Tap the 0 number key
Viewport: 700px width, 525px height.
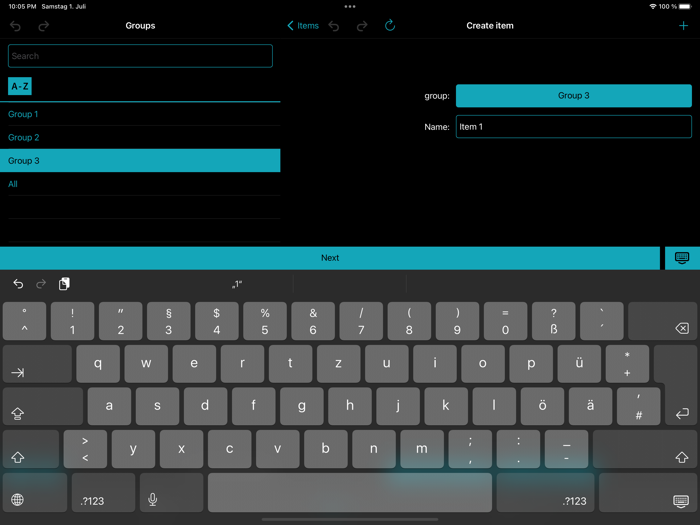pos(505,321)
